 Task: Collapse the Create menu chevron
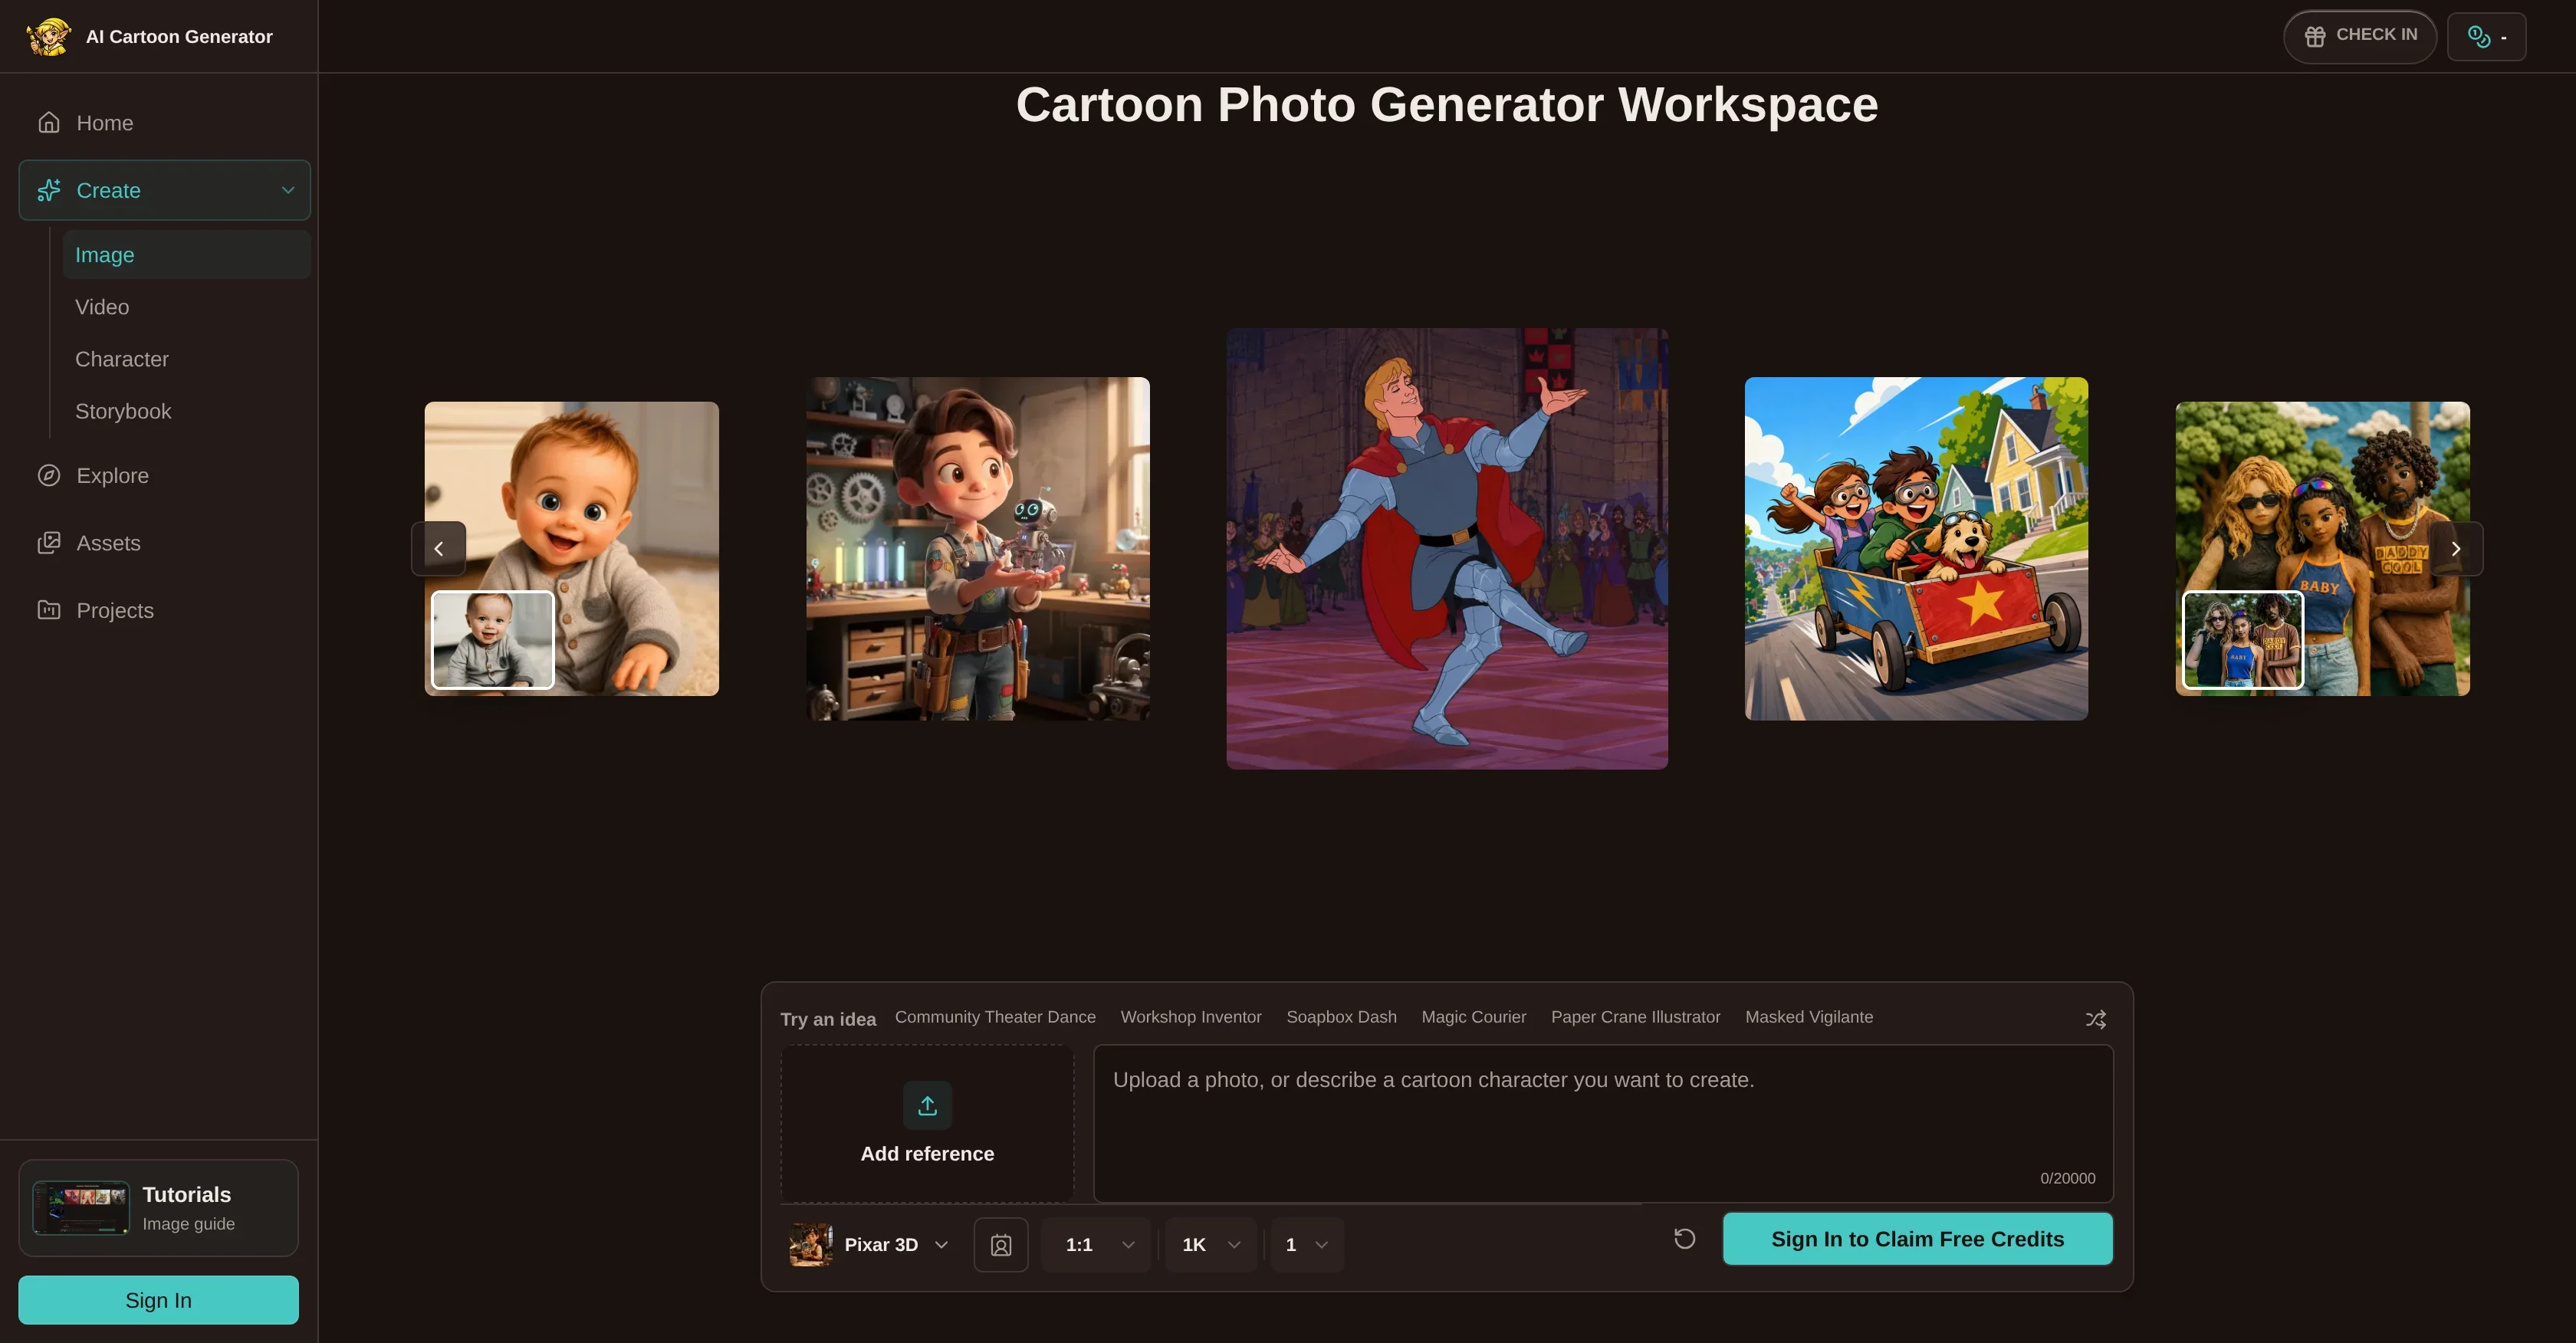point(288,190)
